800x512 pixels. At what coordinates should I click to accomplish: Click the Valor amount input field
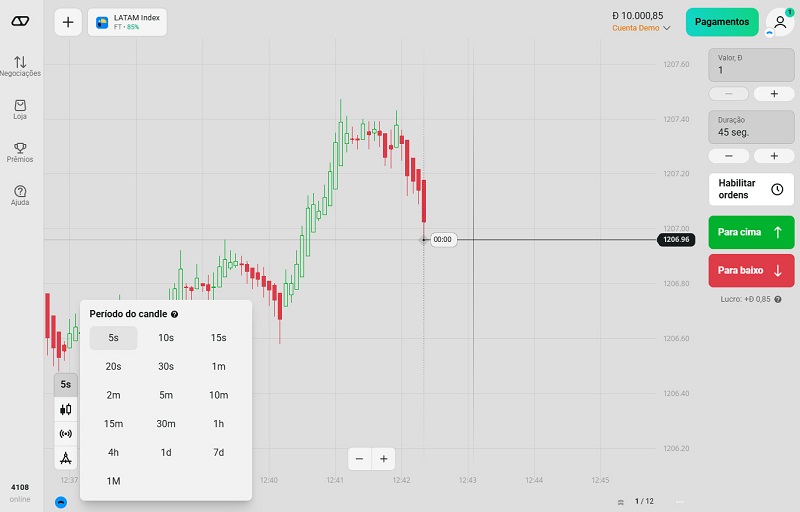[x=751, y=65]
